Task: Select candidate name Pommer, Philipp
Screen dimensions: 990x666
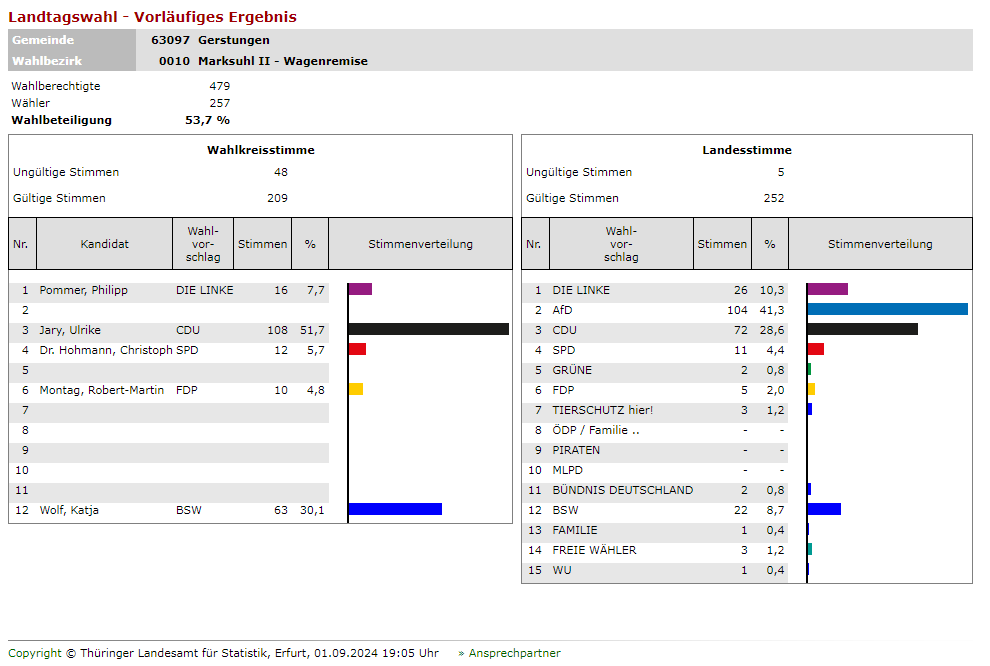Action: (84, 290)
